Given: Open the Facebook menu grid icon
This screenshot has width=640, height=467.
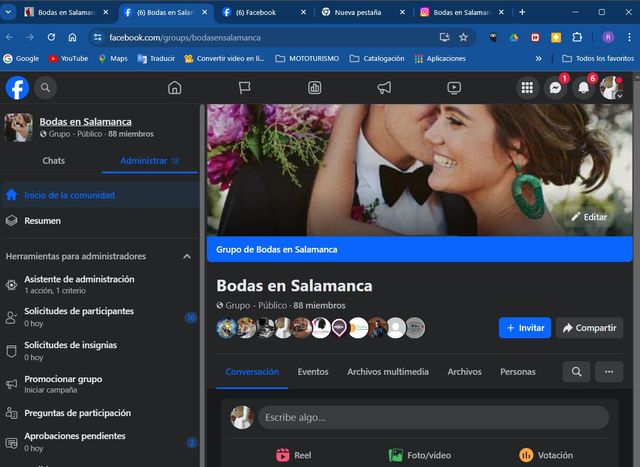Looking at the screenshot, I should click(x=527, y=87).
